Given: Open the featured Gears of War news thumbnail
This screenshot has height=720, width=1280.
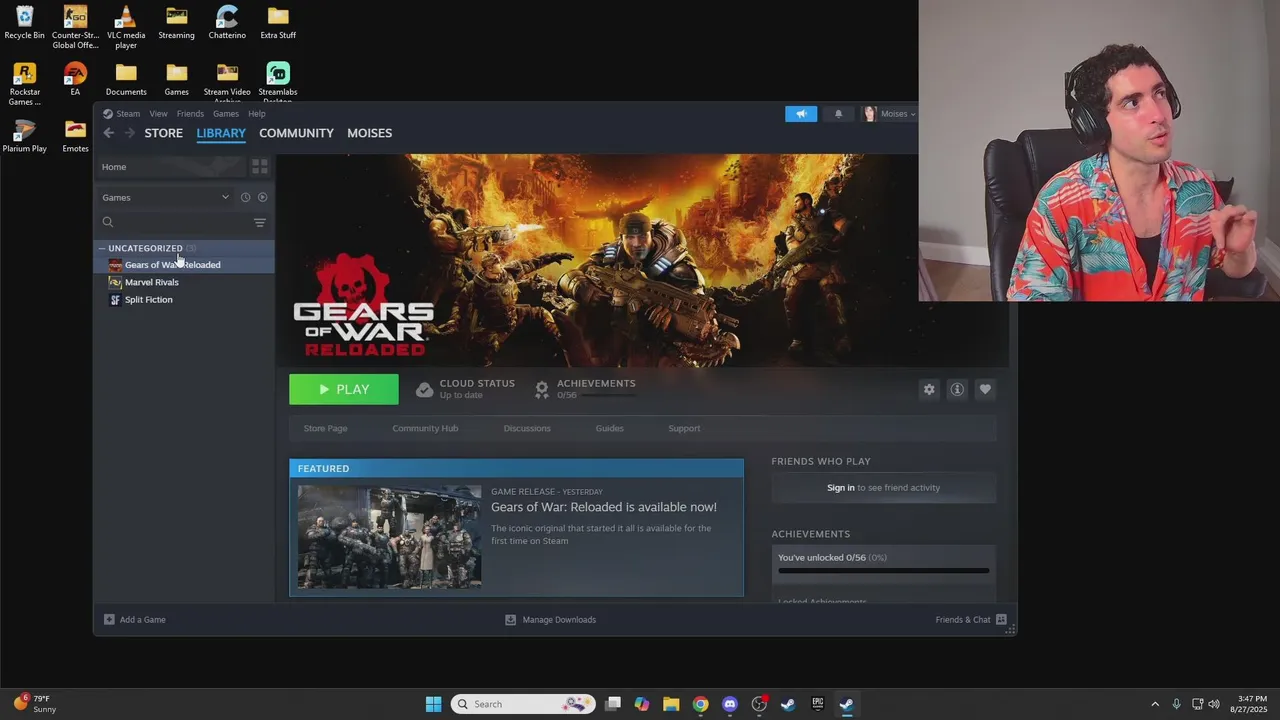Looking at the screenshot, I should tap(389, 537).
